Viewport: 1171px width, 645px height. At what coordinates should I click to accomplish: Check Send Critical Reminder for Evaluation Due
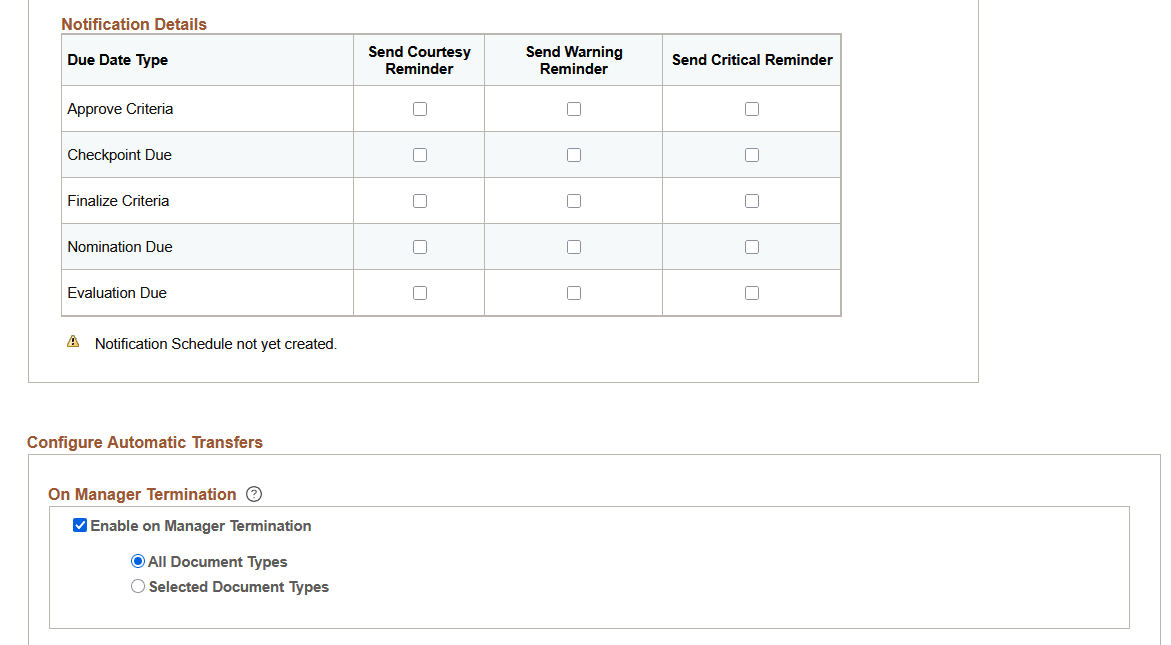751,292
